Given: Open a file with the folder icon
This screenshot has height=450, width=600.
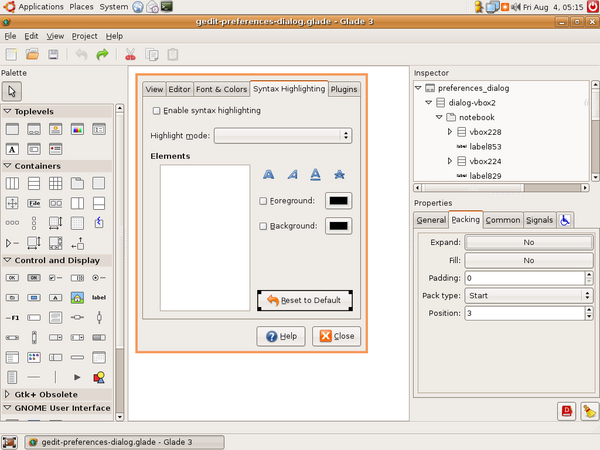Looking at the screenshot, I should 33,54.
